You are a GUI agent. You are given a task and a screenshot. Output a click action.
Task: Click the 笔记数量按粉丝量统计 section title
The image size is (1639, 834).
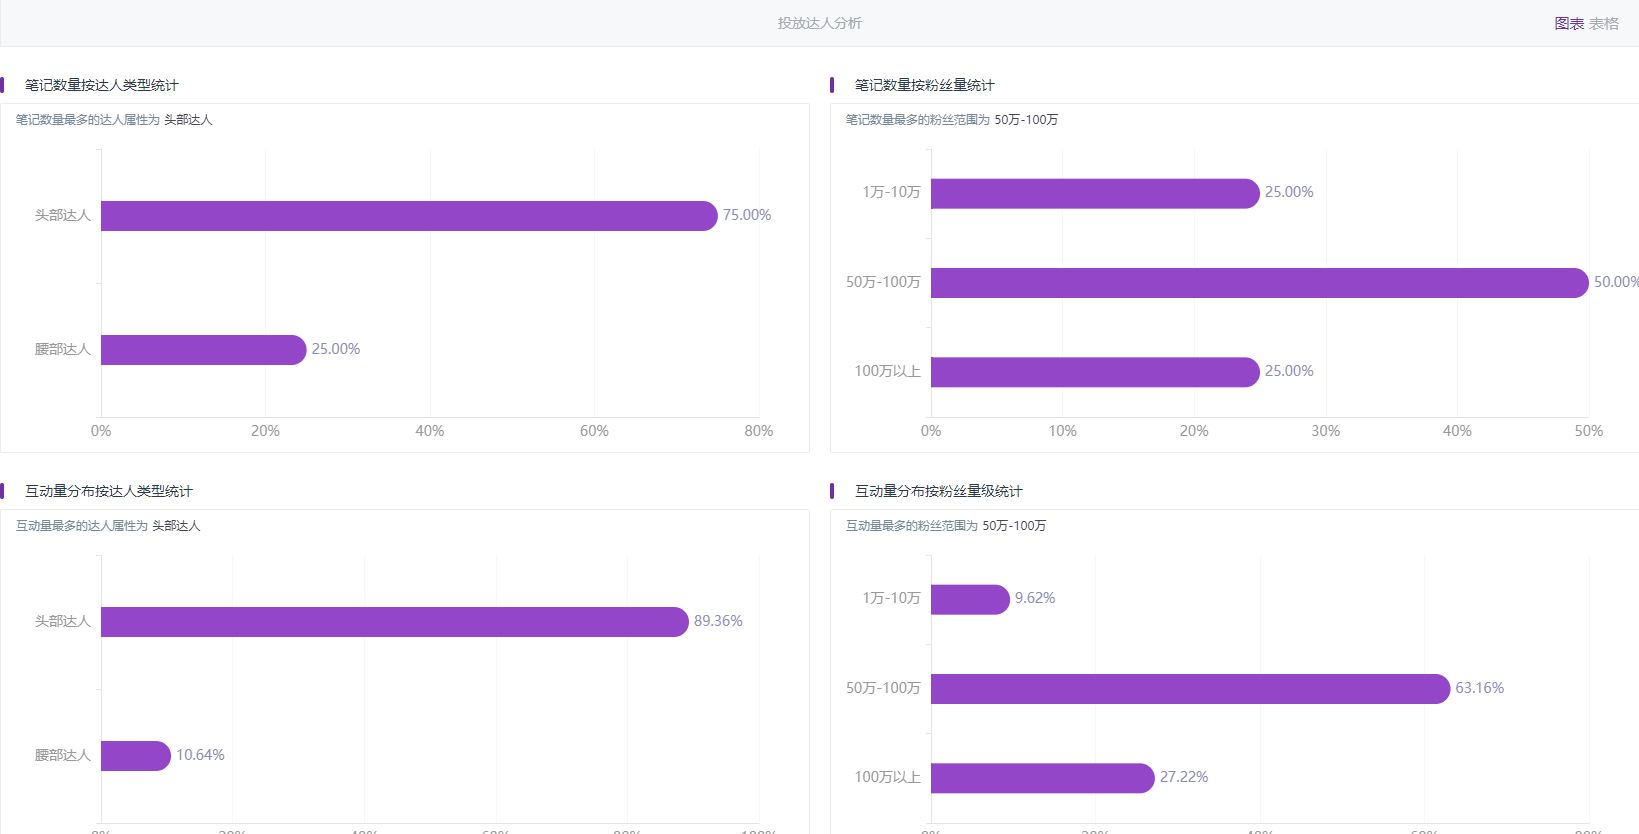tap(924, 85)
